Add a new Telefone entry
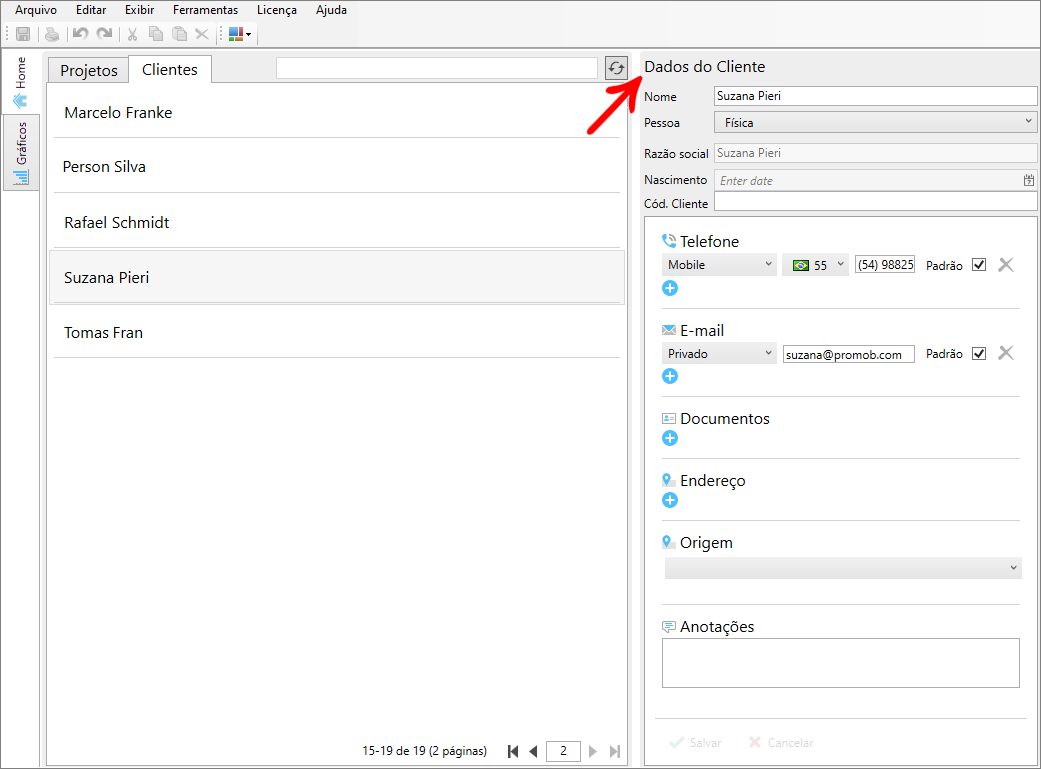The width and height of the screenshot is (1041, 769). click(670, 288)
